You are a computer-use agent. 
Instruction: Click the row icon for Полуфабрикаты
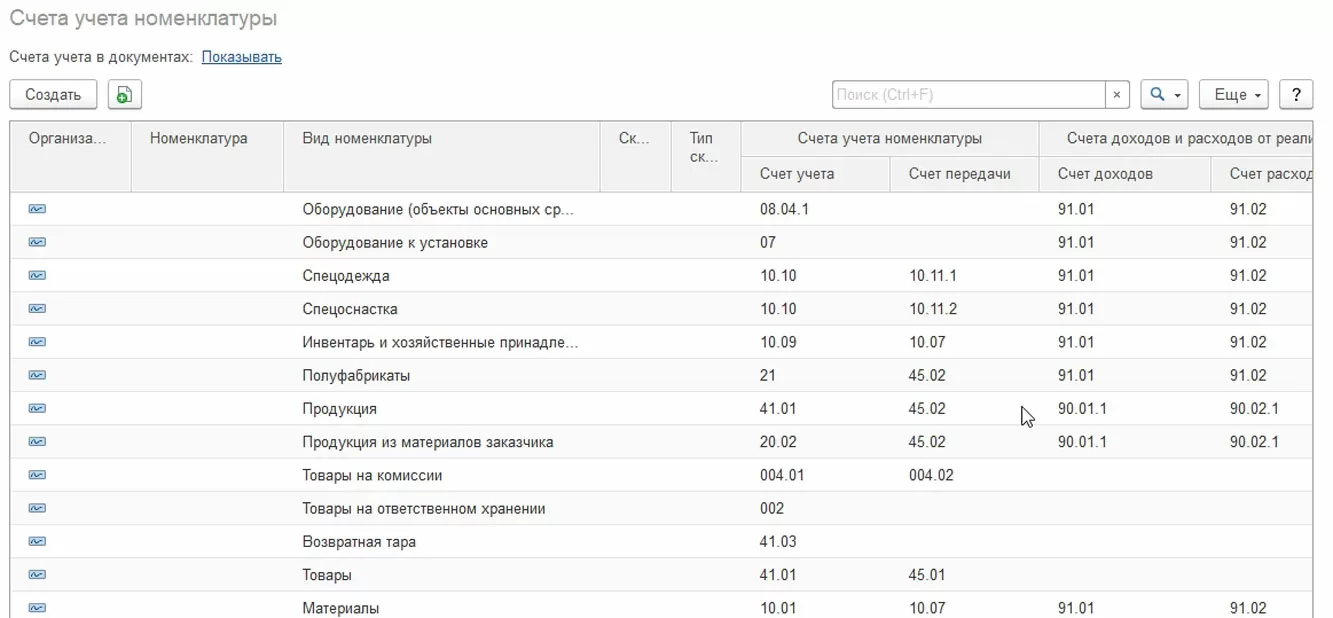point(37,375)
